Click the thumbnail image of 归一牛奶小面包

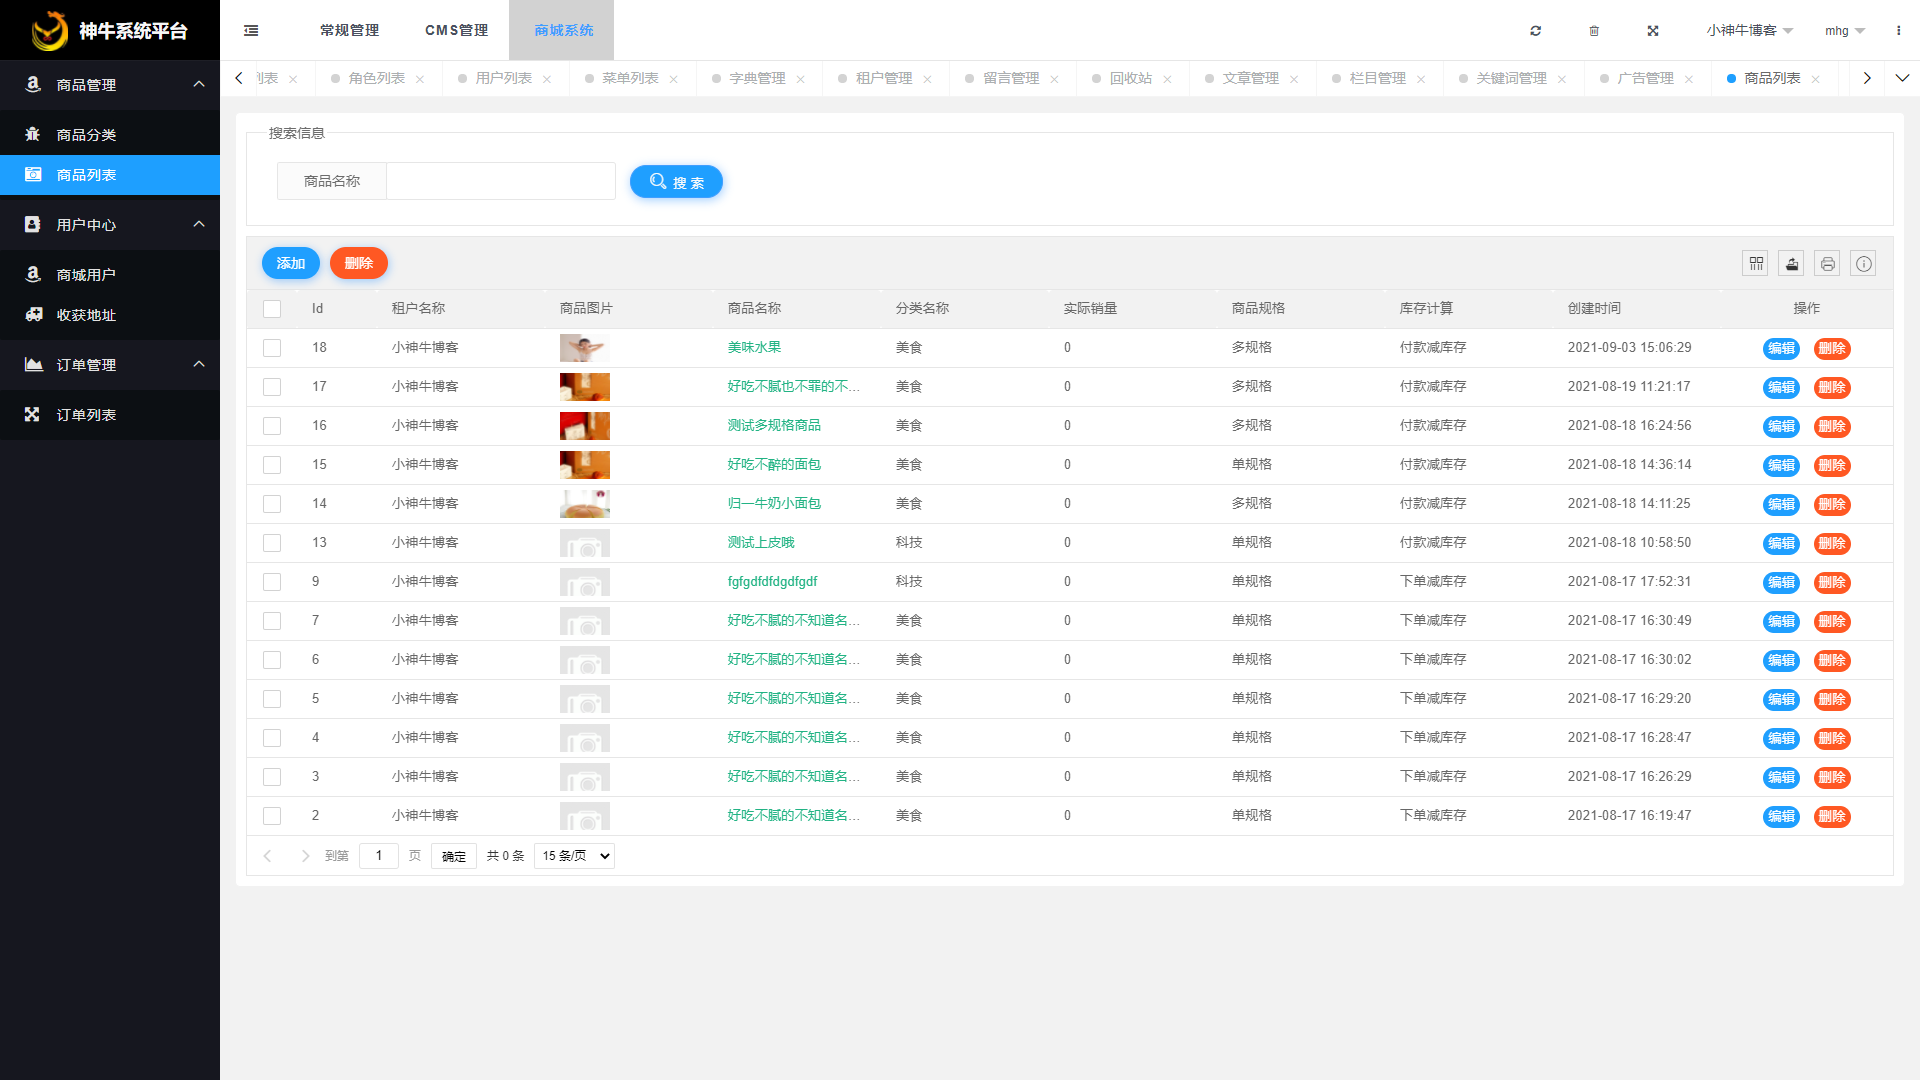point(584,503)
